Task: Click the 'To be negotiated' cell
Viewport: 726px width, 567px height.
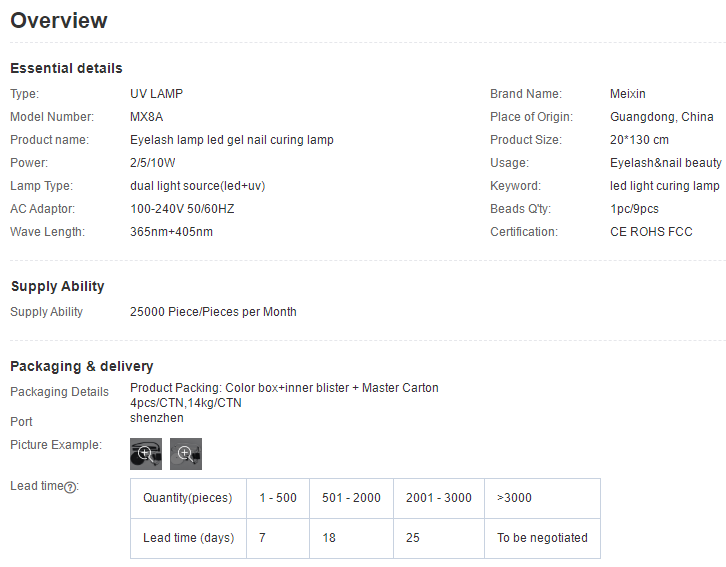Action: [x=542, y=538]
